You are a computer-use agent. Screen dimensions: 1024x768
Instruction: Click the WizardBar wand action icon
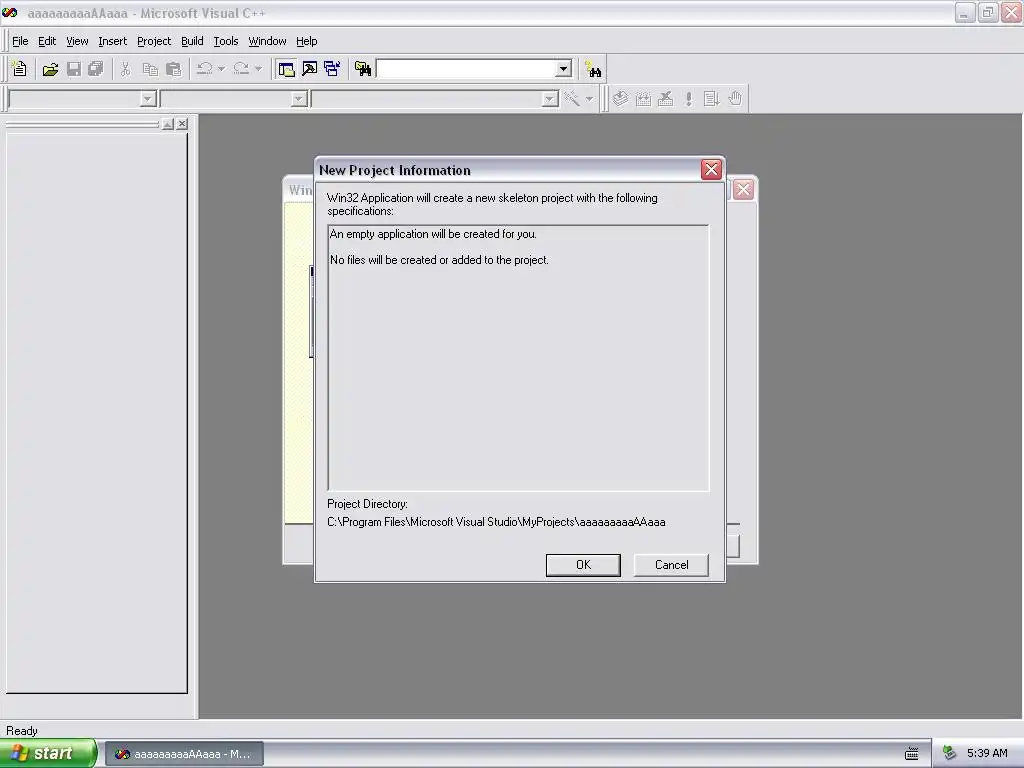pyautogui.click(x=572, y=99)
